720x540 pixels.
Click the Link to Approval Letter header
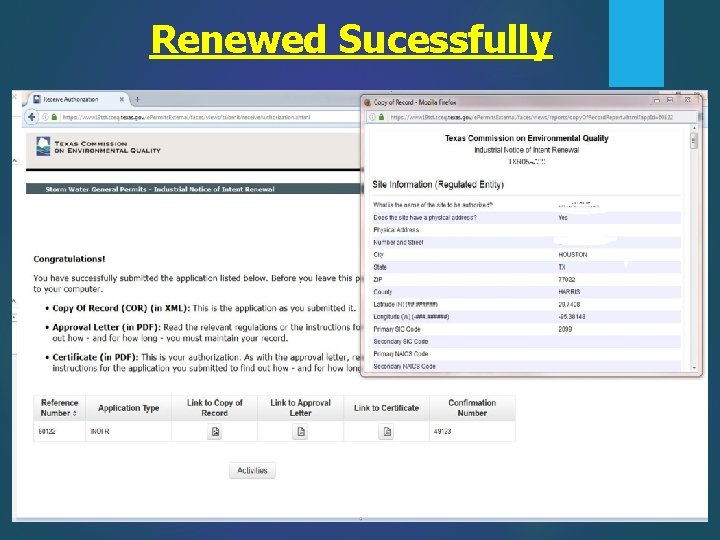point(300,408)
